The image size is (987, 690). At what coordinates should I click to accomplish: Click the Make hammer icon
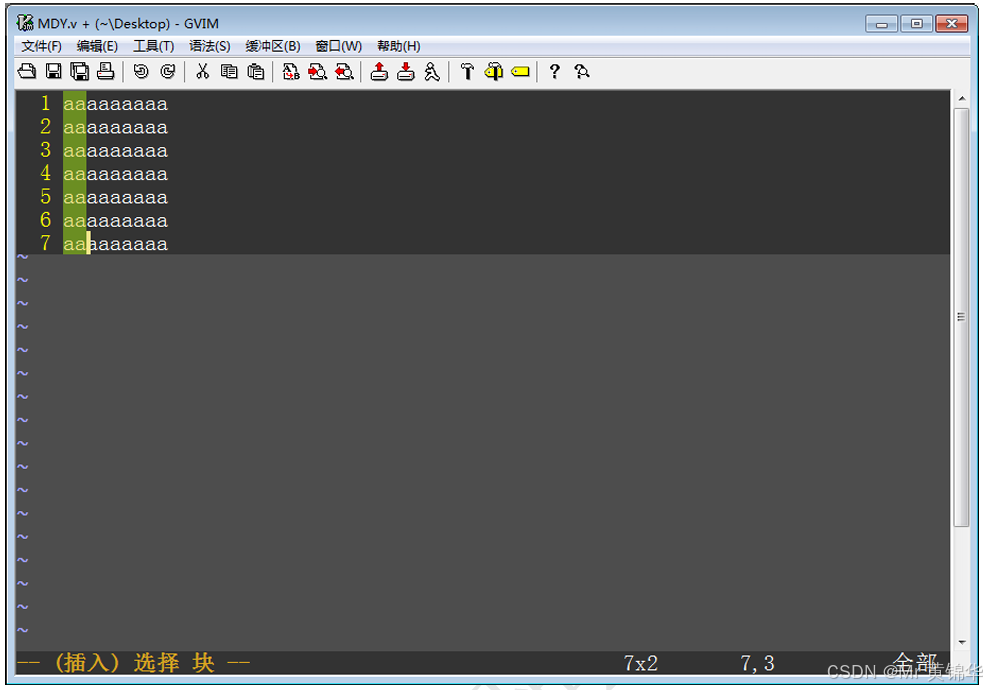click(x=467, y=72)
